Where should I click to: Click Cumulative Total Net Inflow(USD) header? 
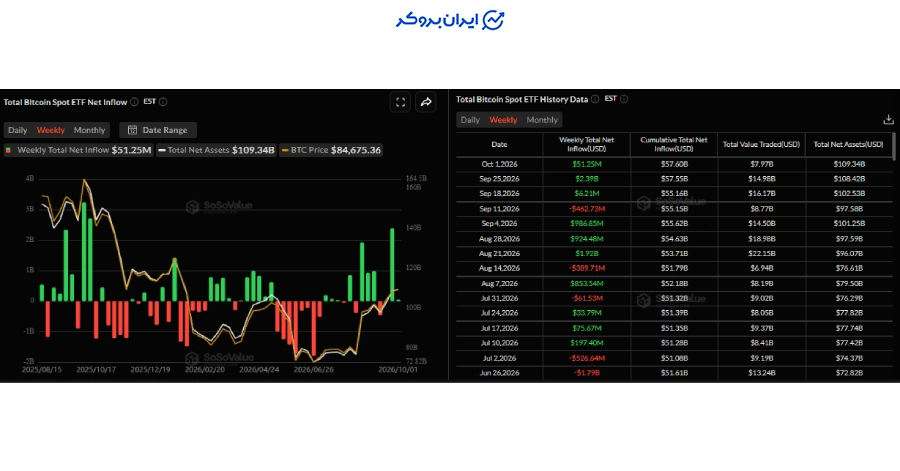tap(674, 145)
